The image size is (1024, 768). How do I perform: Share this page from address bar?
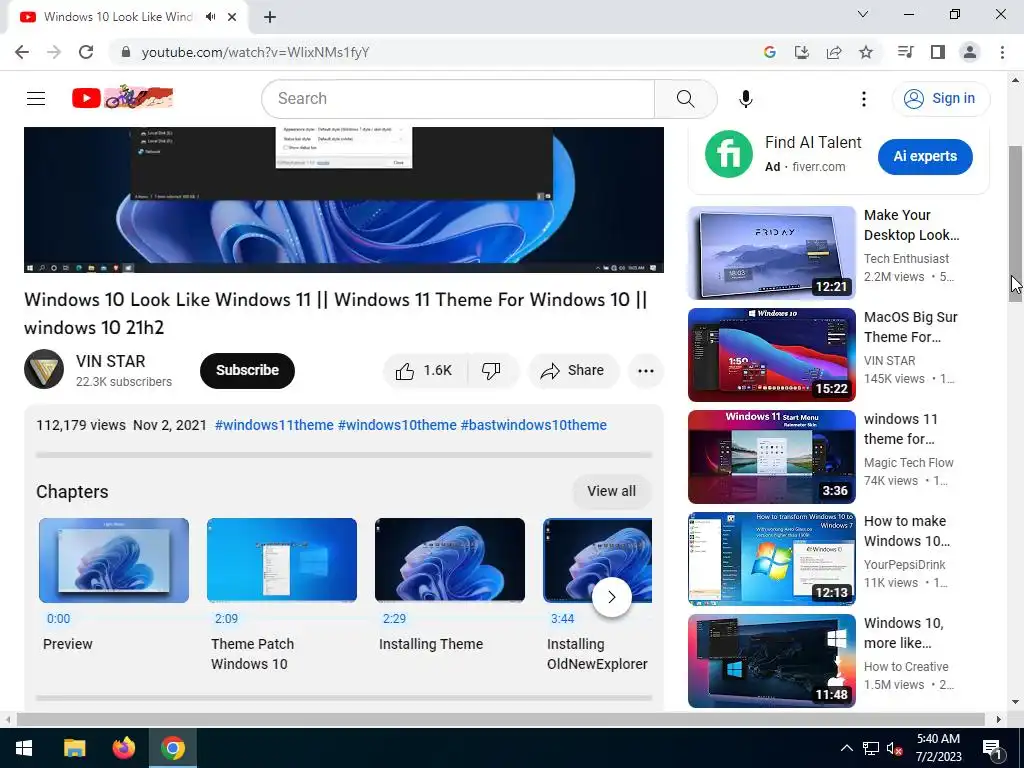[834, 52]
